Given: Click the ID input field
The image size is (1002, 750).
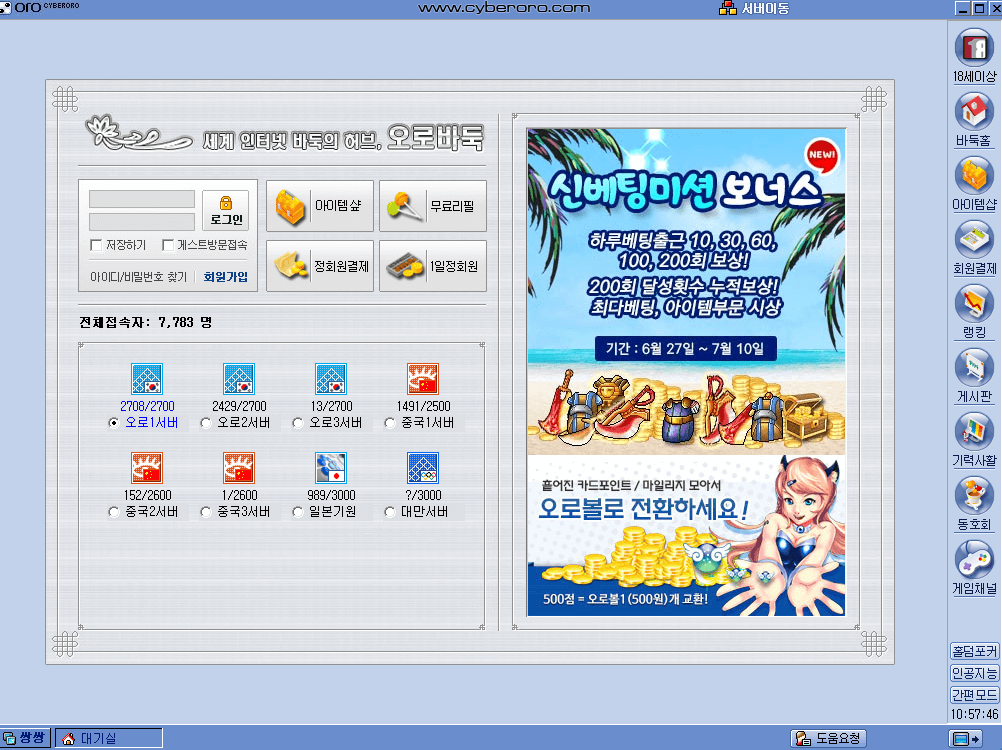Looking at the screenshot, I should click(142, 199).
